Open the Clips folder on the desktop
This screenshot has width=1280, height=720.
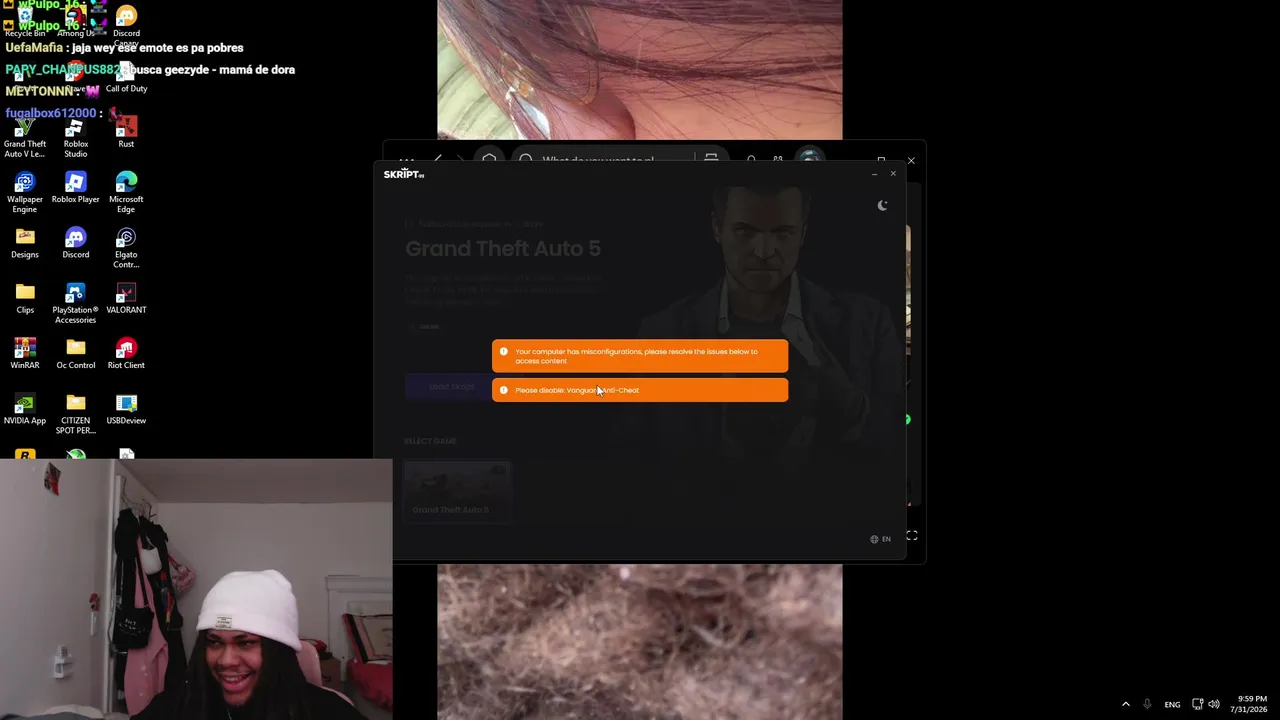[25, 298]
